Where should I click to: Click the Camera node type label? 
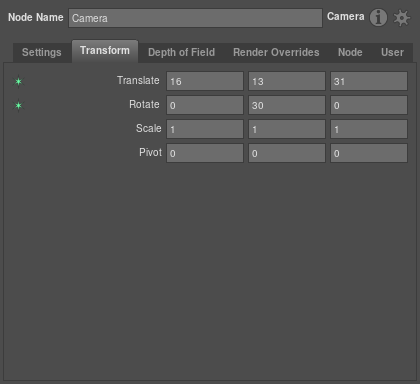point(346,16)
